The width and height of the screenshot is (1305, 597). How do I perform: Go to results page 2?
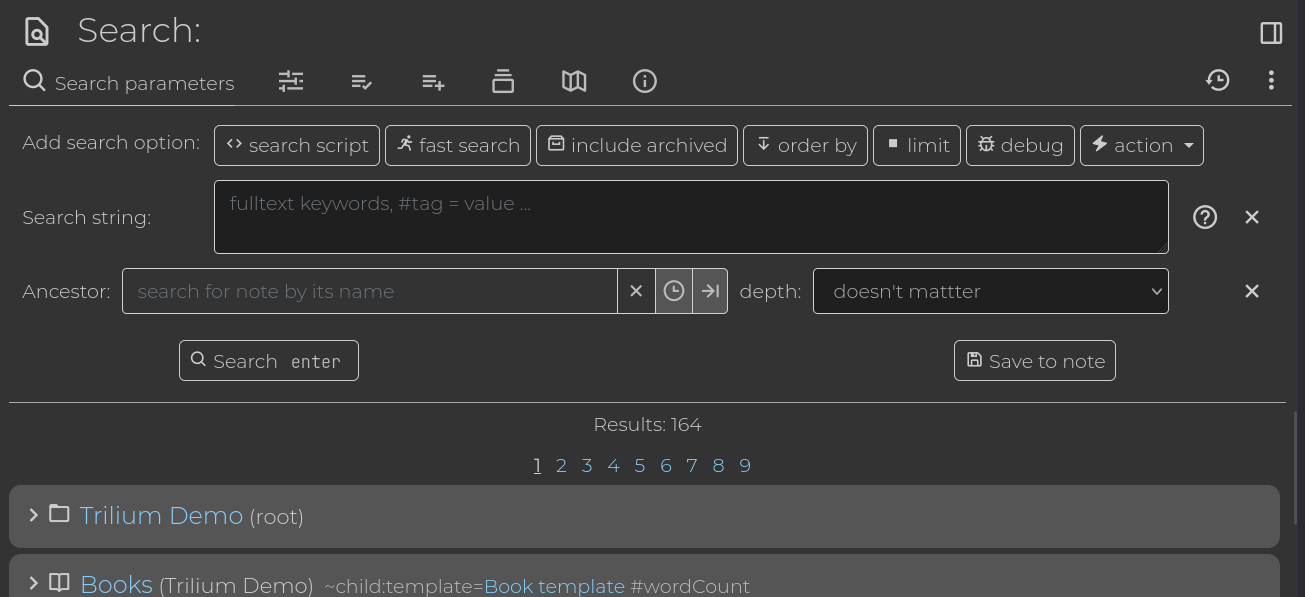coord(561,465)
